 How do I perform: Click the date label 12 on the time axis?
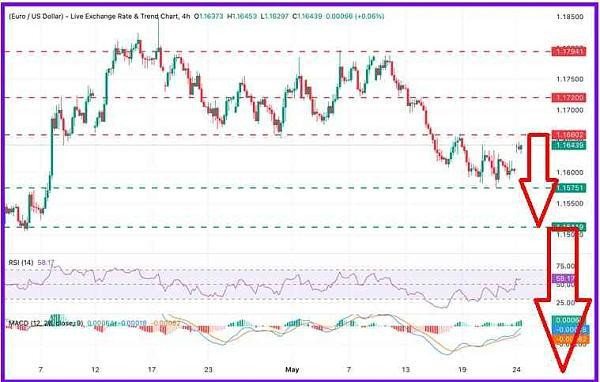[95, 370]
